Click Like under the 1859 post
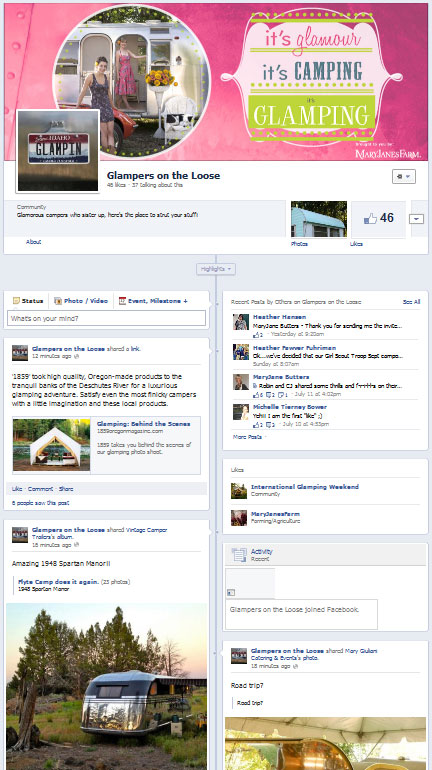 point(17,489)
